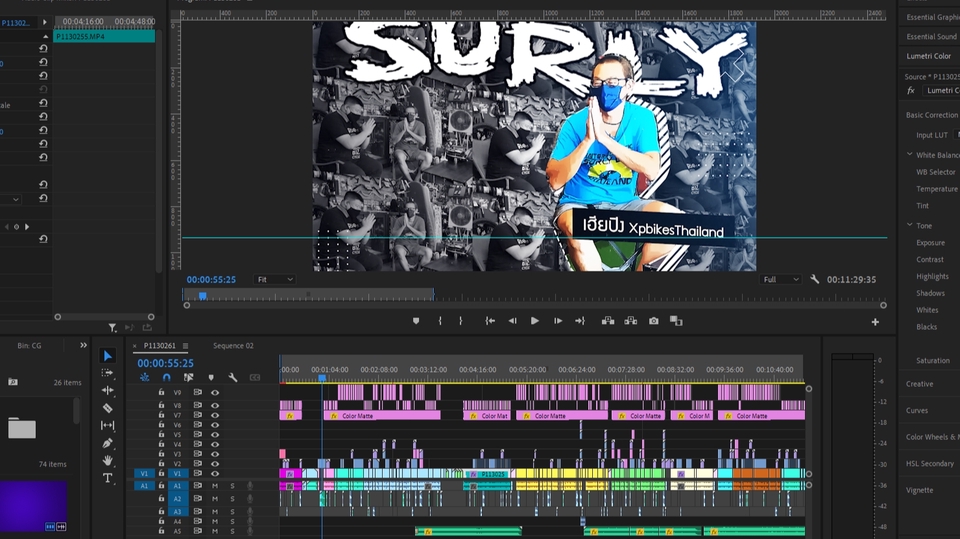
Task: Open the Bin: CG tab
Action: coord(29,346)
